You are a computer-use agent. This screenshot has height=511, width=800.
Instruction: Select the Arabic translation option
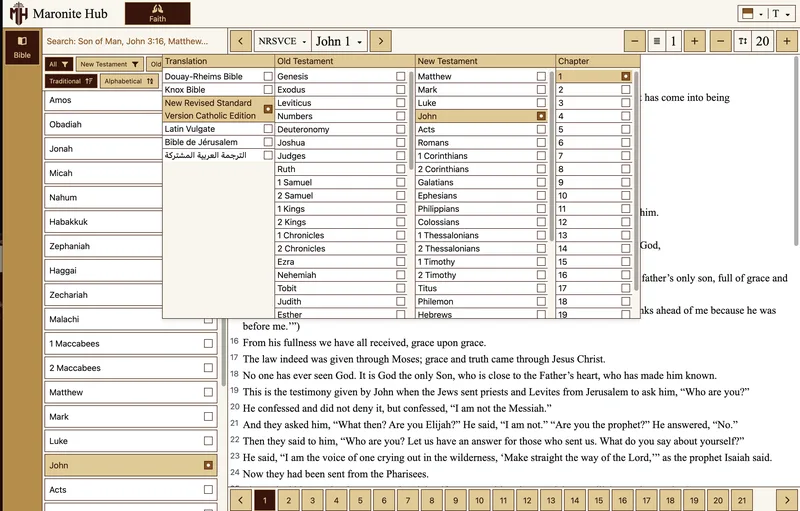pos(218,156)
